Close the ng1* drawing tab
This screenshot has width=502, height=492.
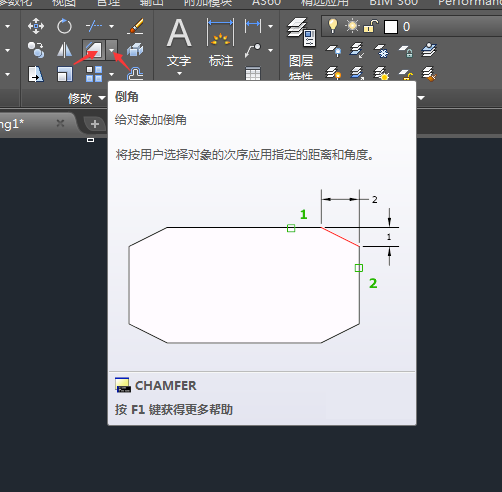pyautogui.click(x=60, y=123)
